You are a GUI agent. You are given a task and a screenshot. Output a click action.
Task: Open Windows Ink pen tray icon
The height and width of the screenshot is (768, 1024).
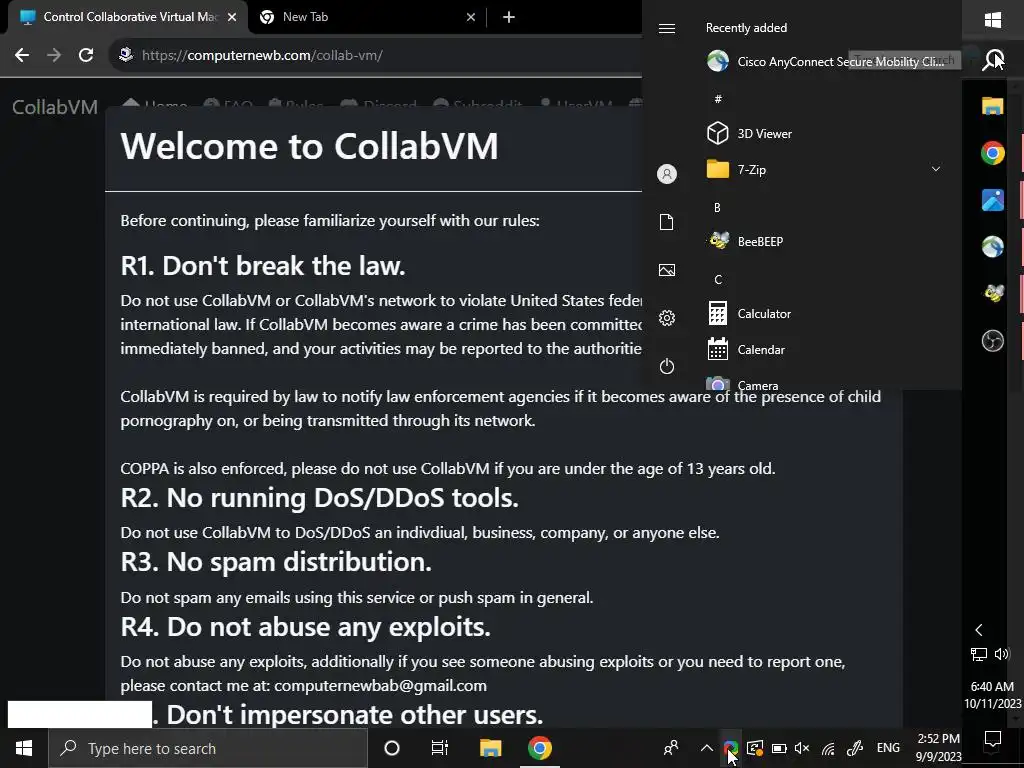click(855, 748)
